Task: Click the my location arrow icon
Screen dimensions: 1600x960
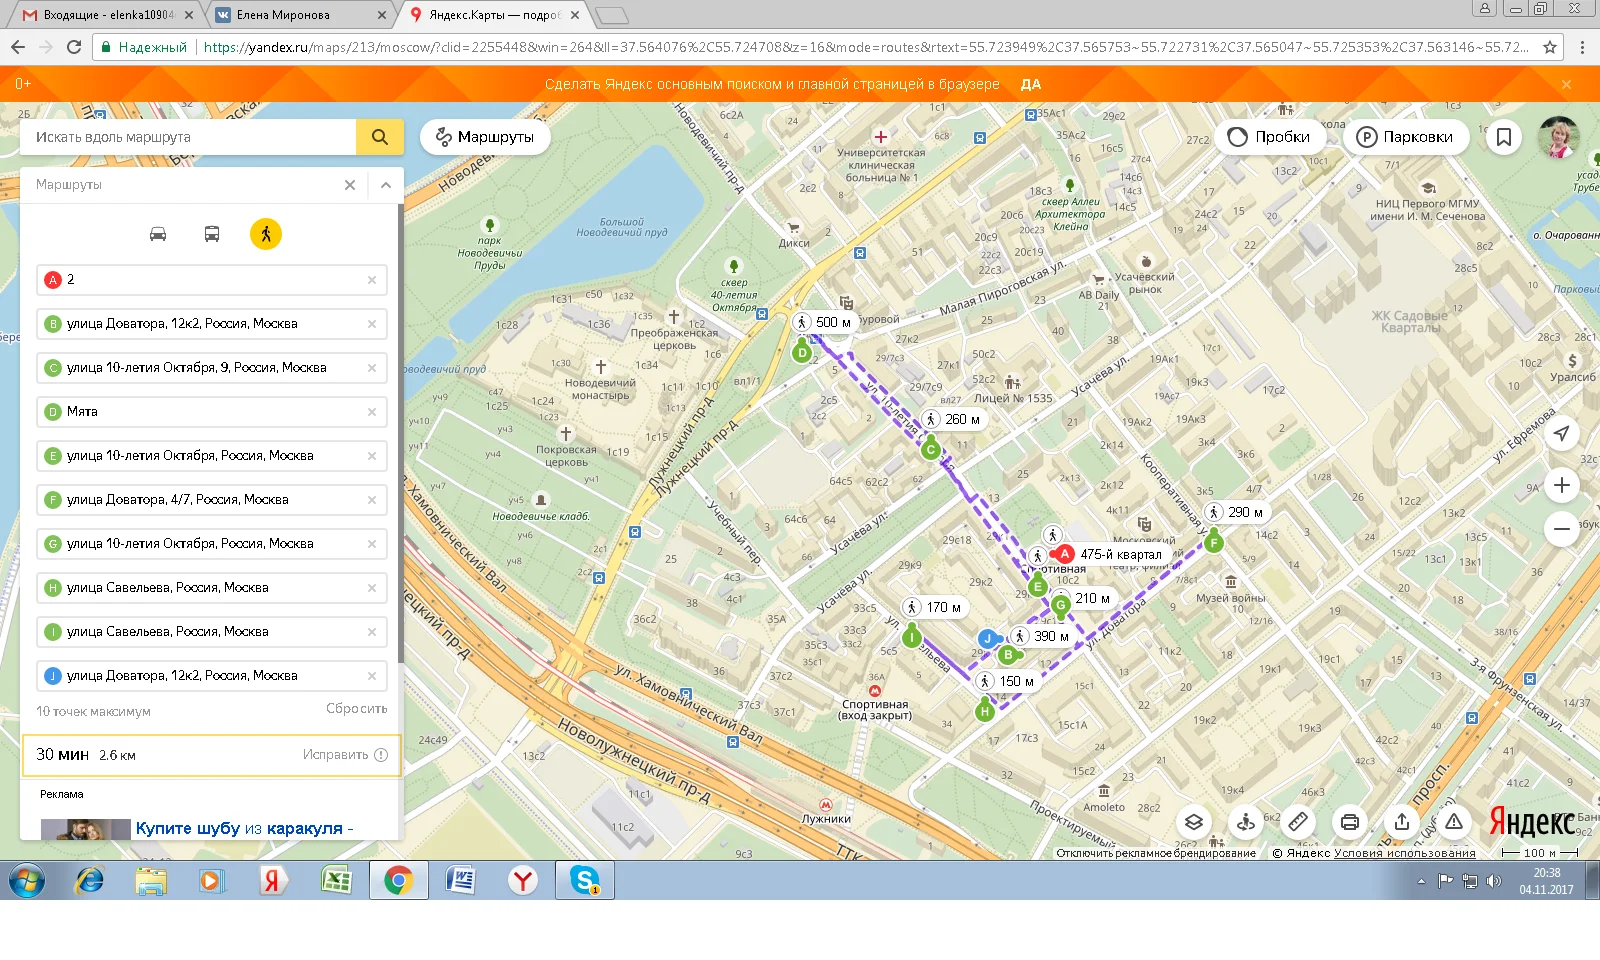Action: click(x=1561, y=433)
